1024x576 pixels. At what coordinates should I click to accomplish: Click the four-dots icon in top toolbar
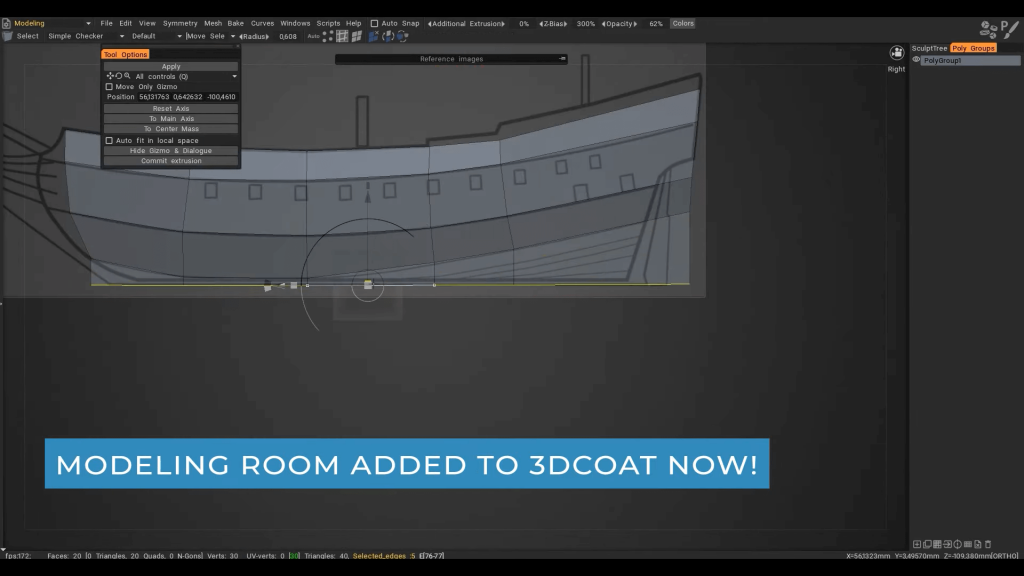coord(328,37)
